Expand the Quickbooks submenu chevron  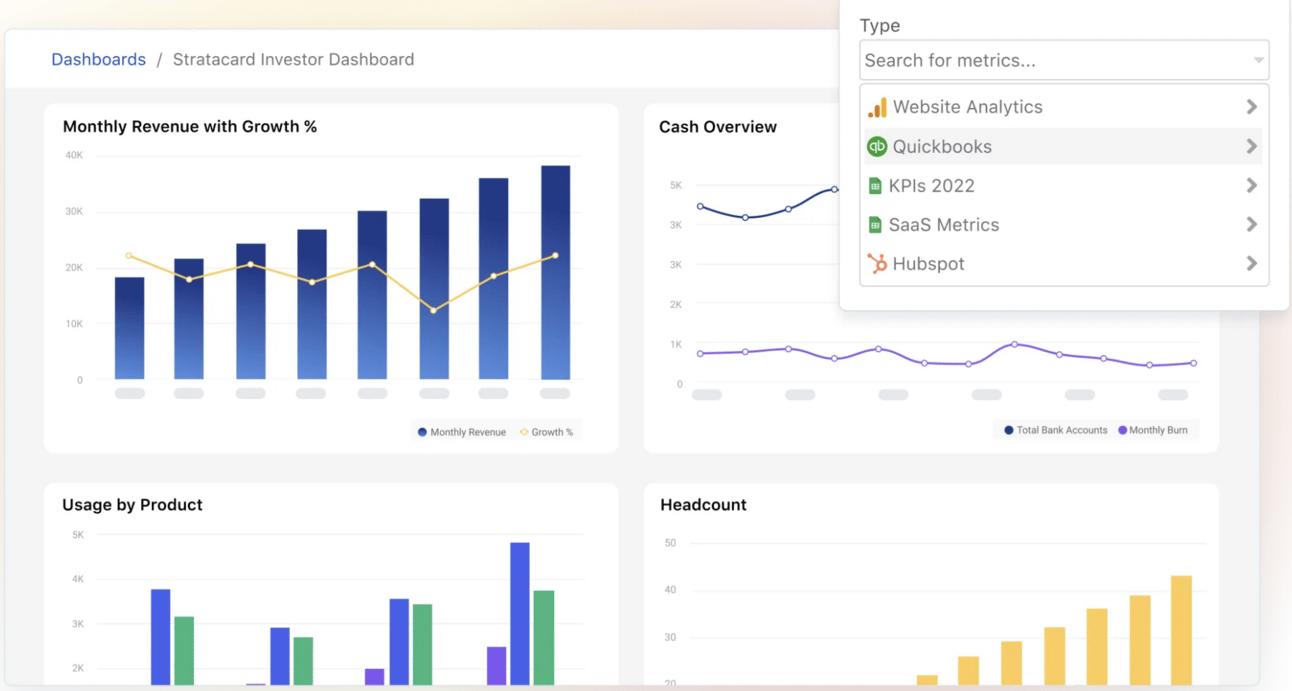coord(1251,146)
